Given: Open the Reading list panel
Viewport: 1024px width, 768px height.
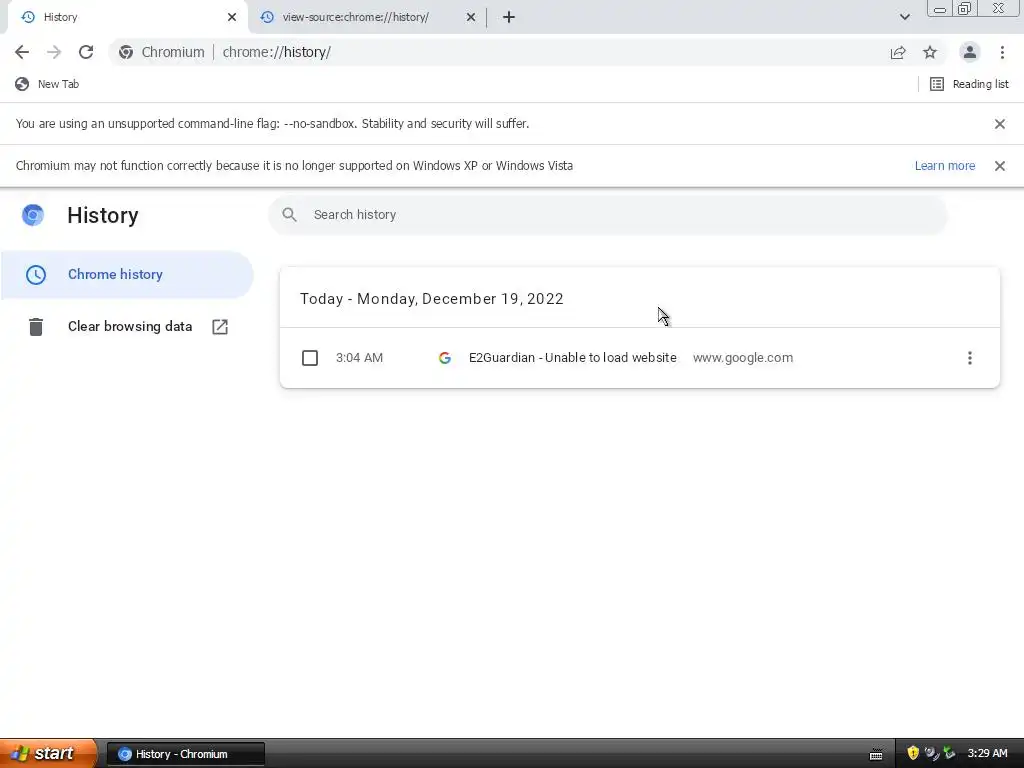Looking at the screenshot, I should (969, 84).
